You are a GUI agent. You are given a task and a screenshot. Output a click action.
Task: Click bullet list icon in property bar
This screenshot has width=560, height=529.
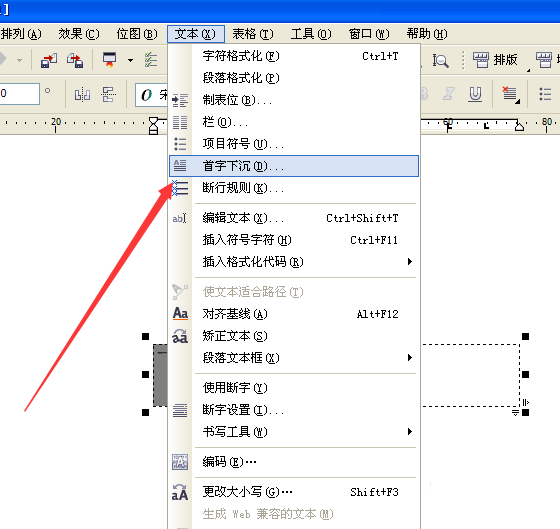[545, 94]
